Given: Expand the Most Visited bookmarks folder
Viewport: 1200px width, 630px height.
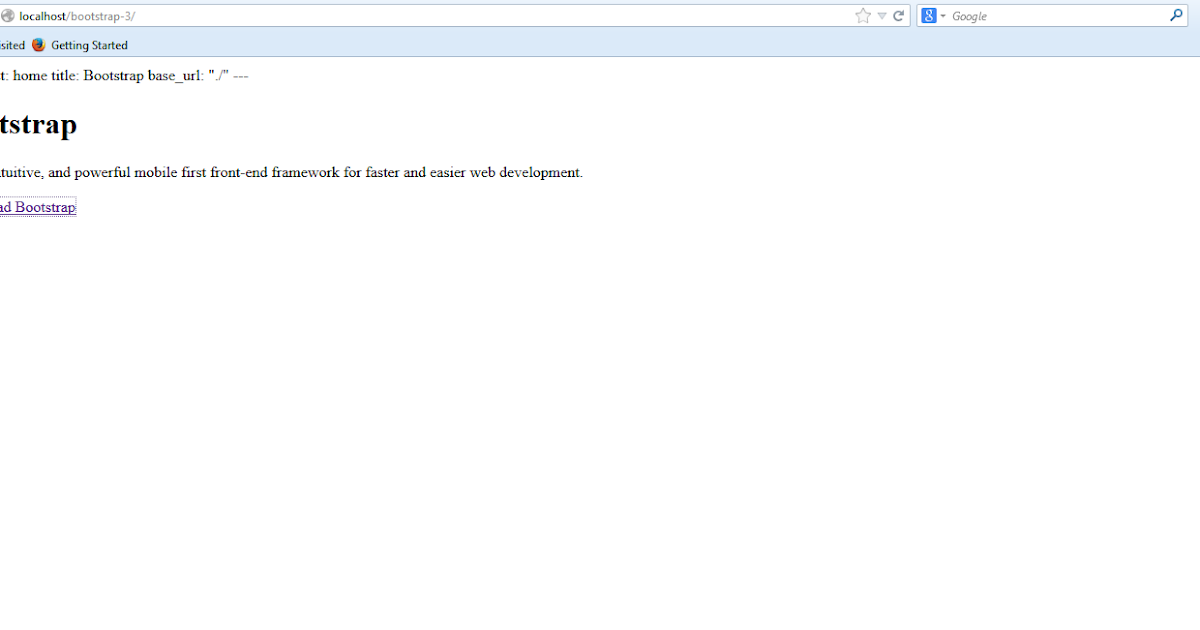Looking at the screenshot, I should coord(10,45).
